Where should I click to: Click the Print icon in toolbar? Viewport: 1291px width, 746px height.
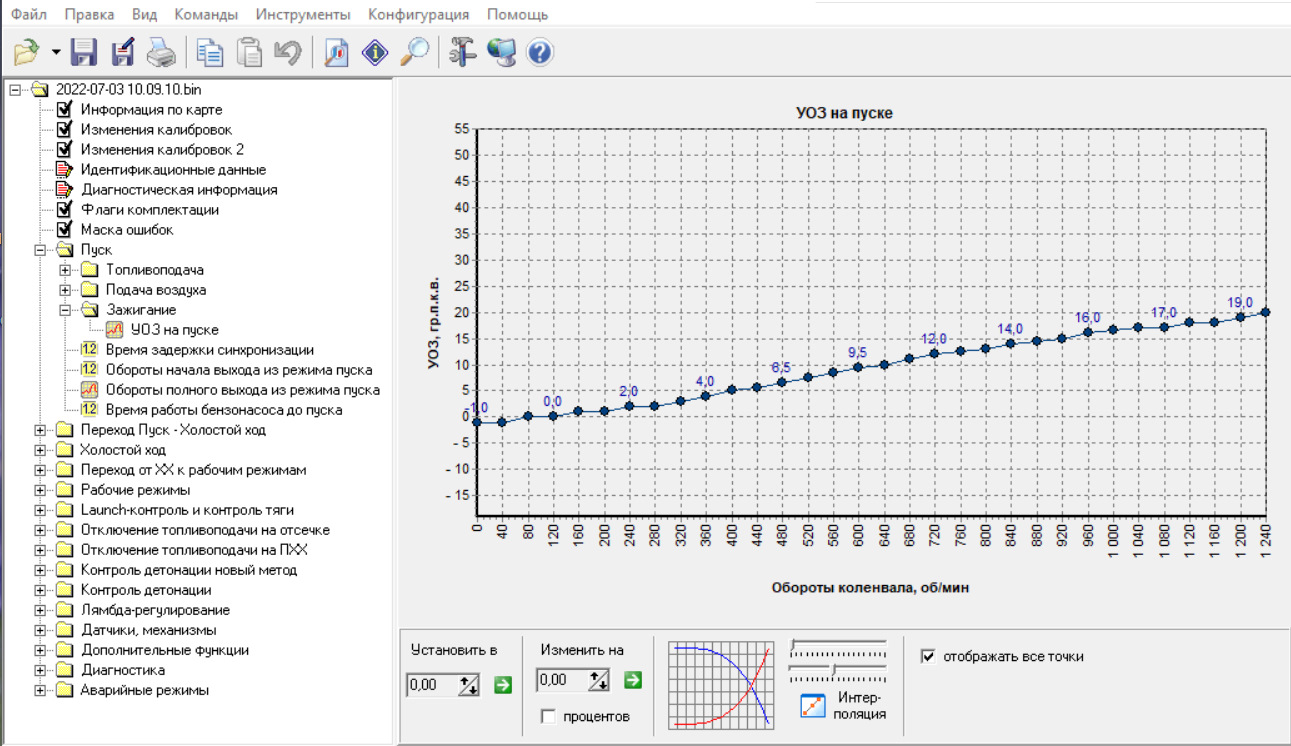(161, 52)
